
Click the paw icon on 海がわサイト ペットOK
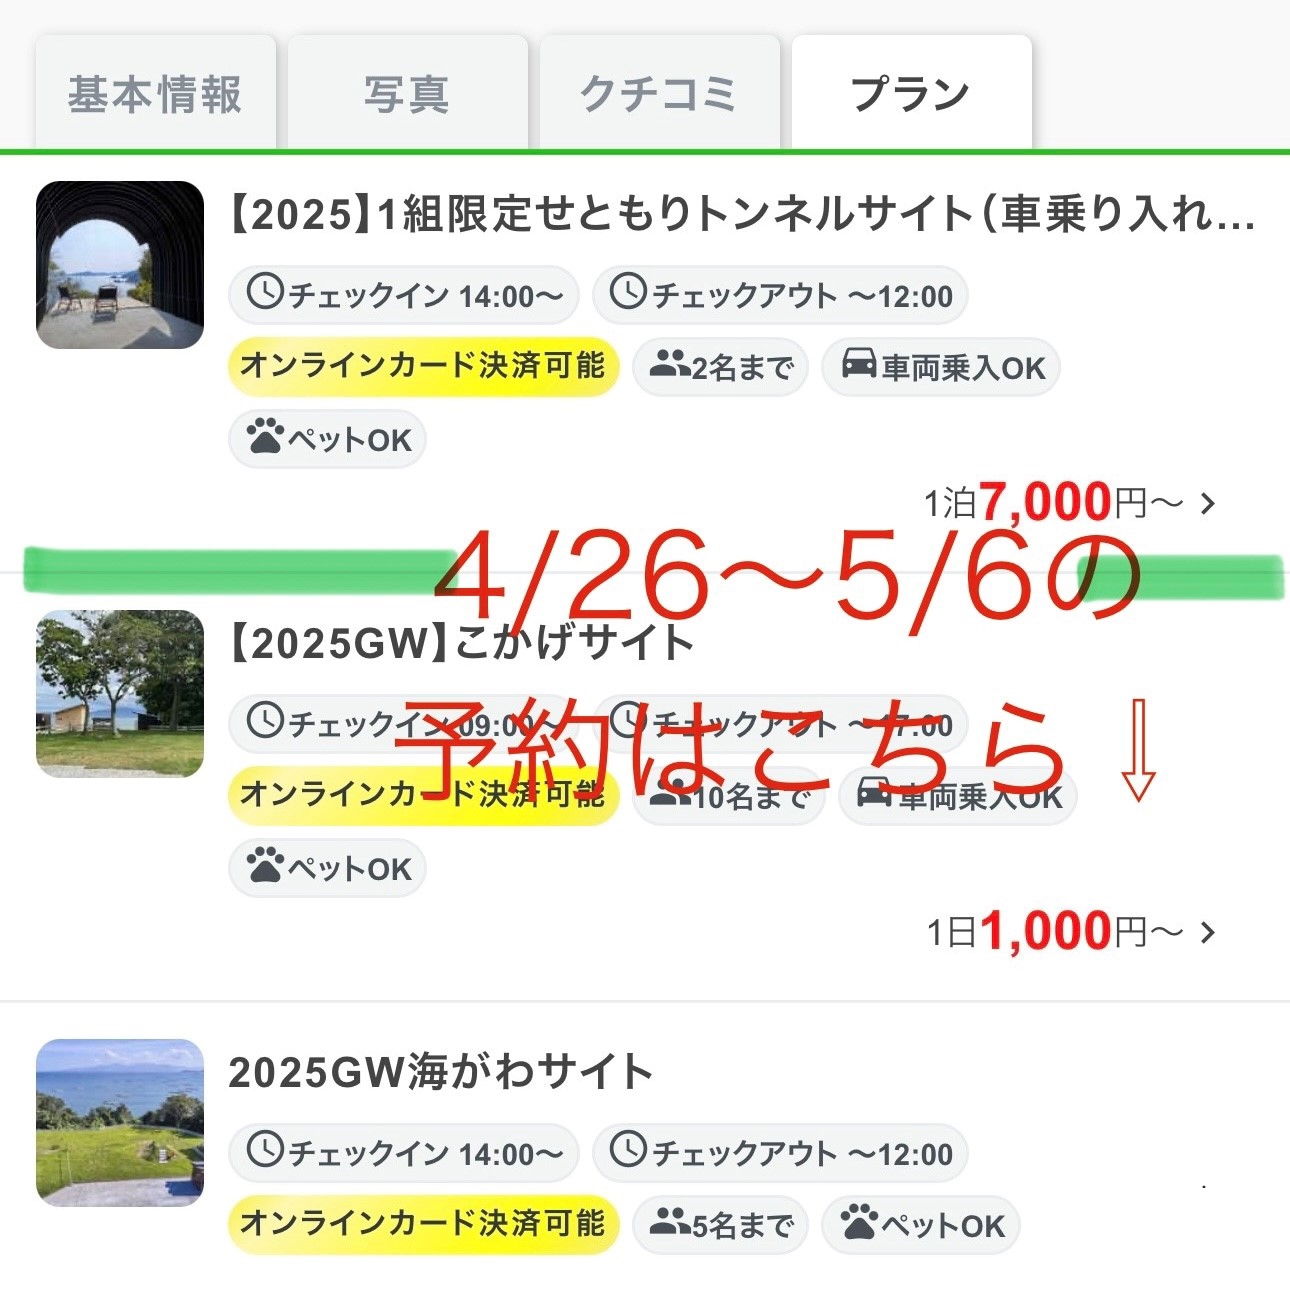coord(859,1224)
